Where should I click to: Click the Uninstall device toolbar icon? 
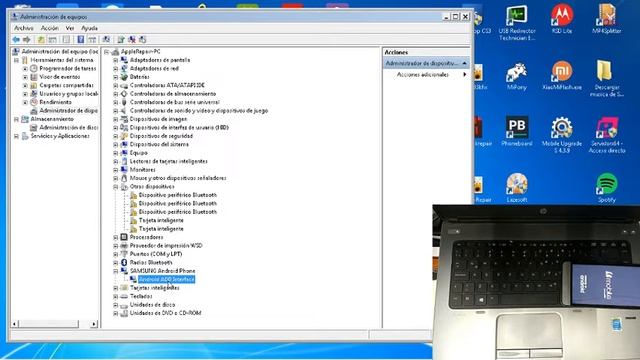point(131,40)
